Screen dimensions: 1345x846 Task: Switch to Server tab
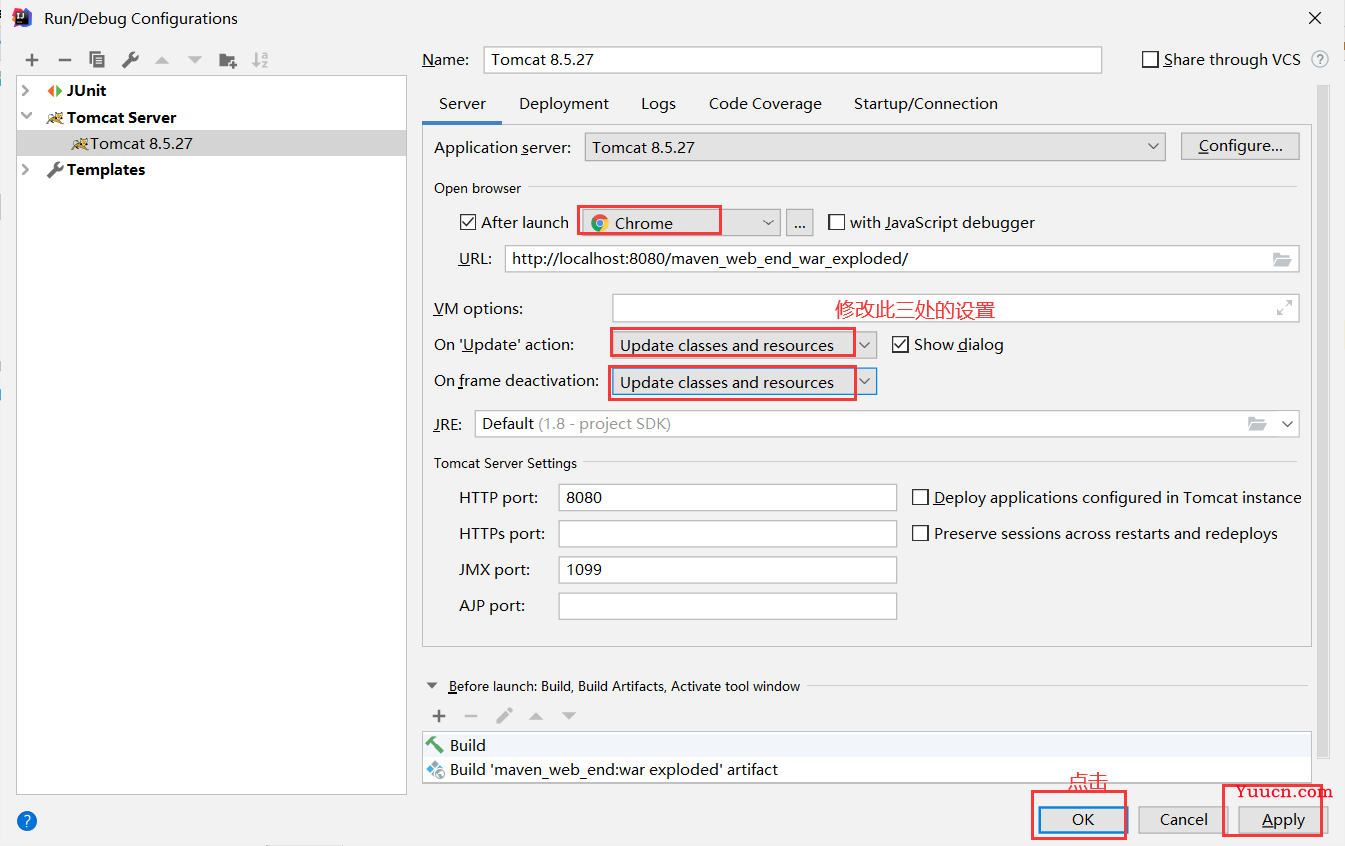(462, 104)
